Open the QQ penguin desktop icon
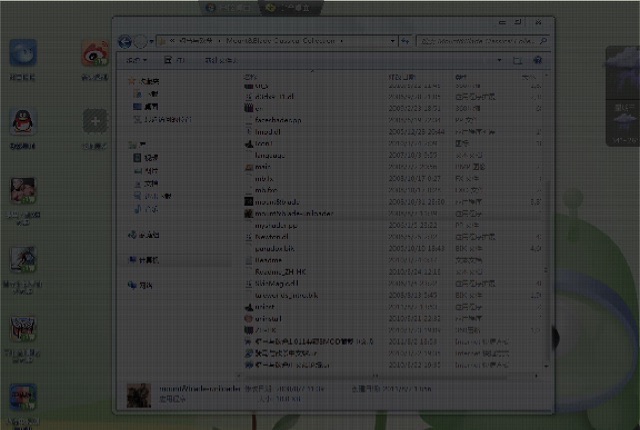640x430 pixels. coord(22,124)
